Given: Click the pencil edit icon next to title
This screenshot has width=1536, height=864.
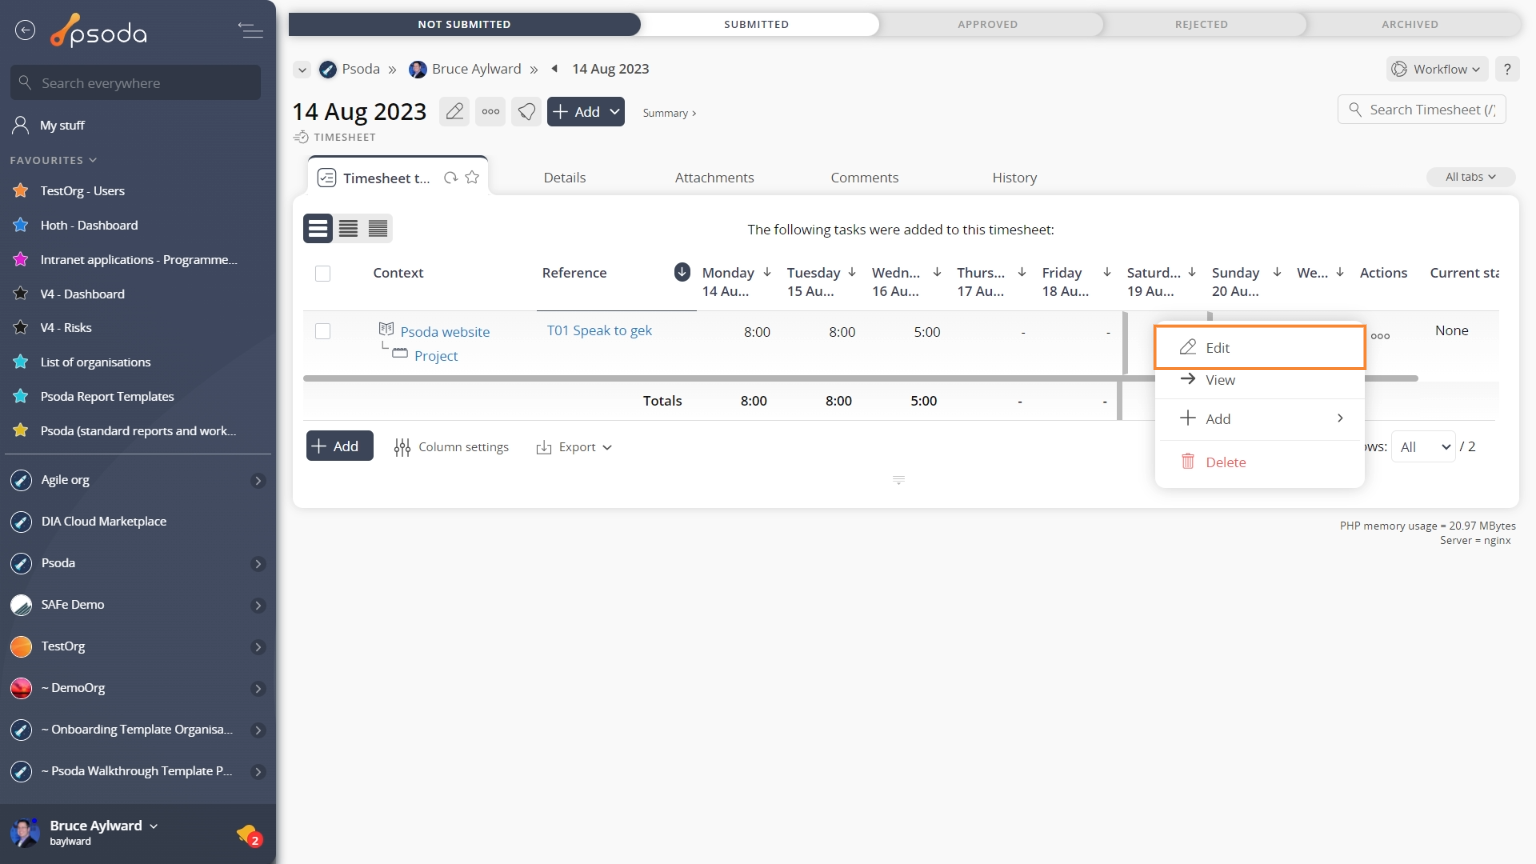Looking at the screenshot, I should coord(454,111).
